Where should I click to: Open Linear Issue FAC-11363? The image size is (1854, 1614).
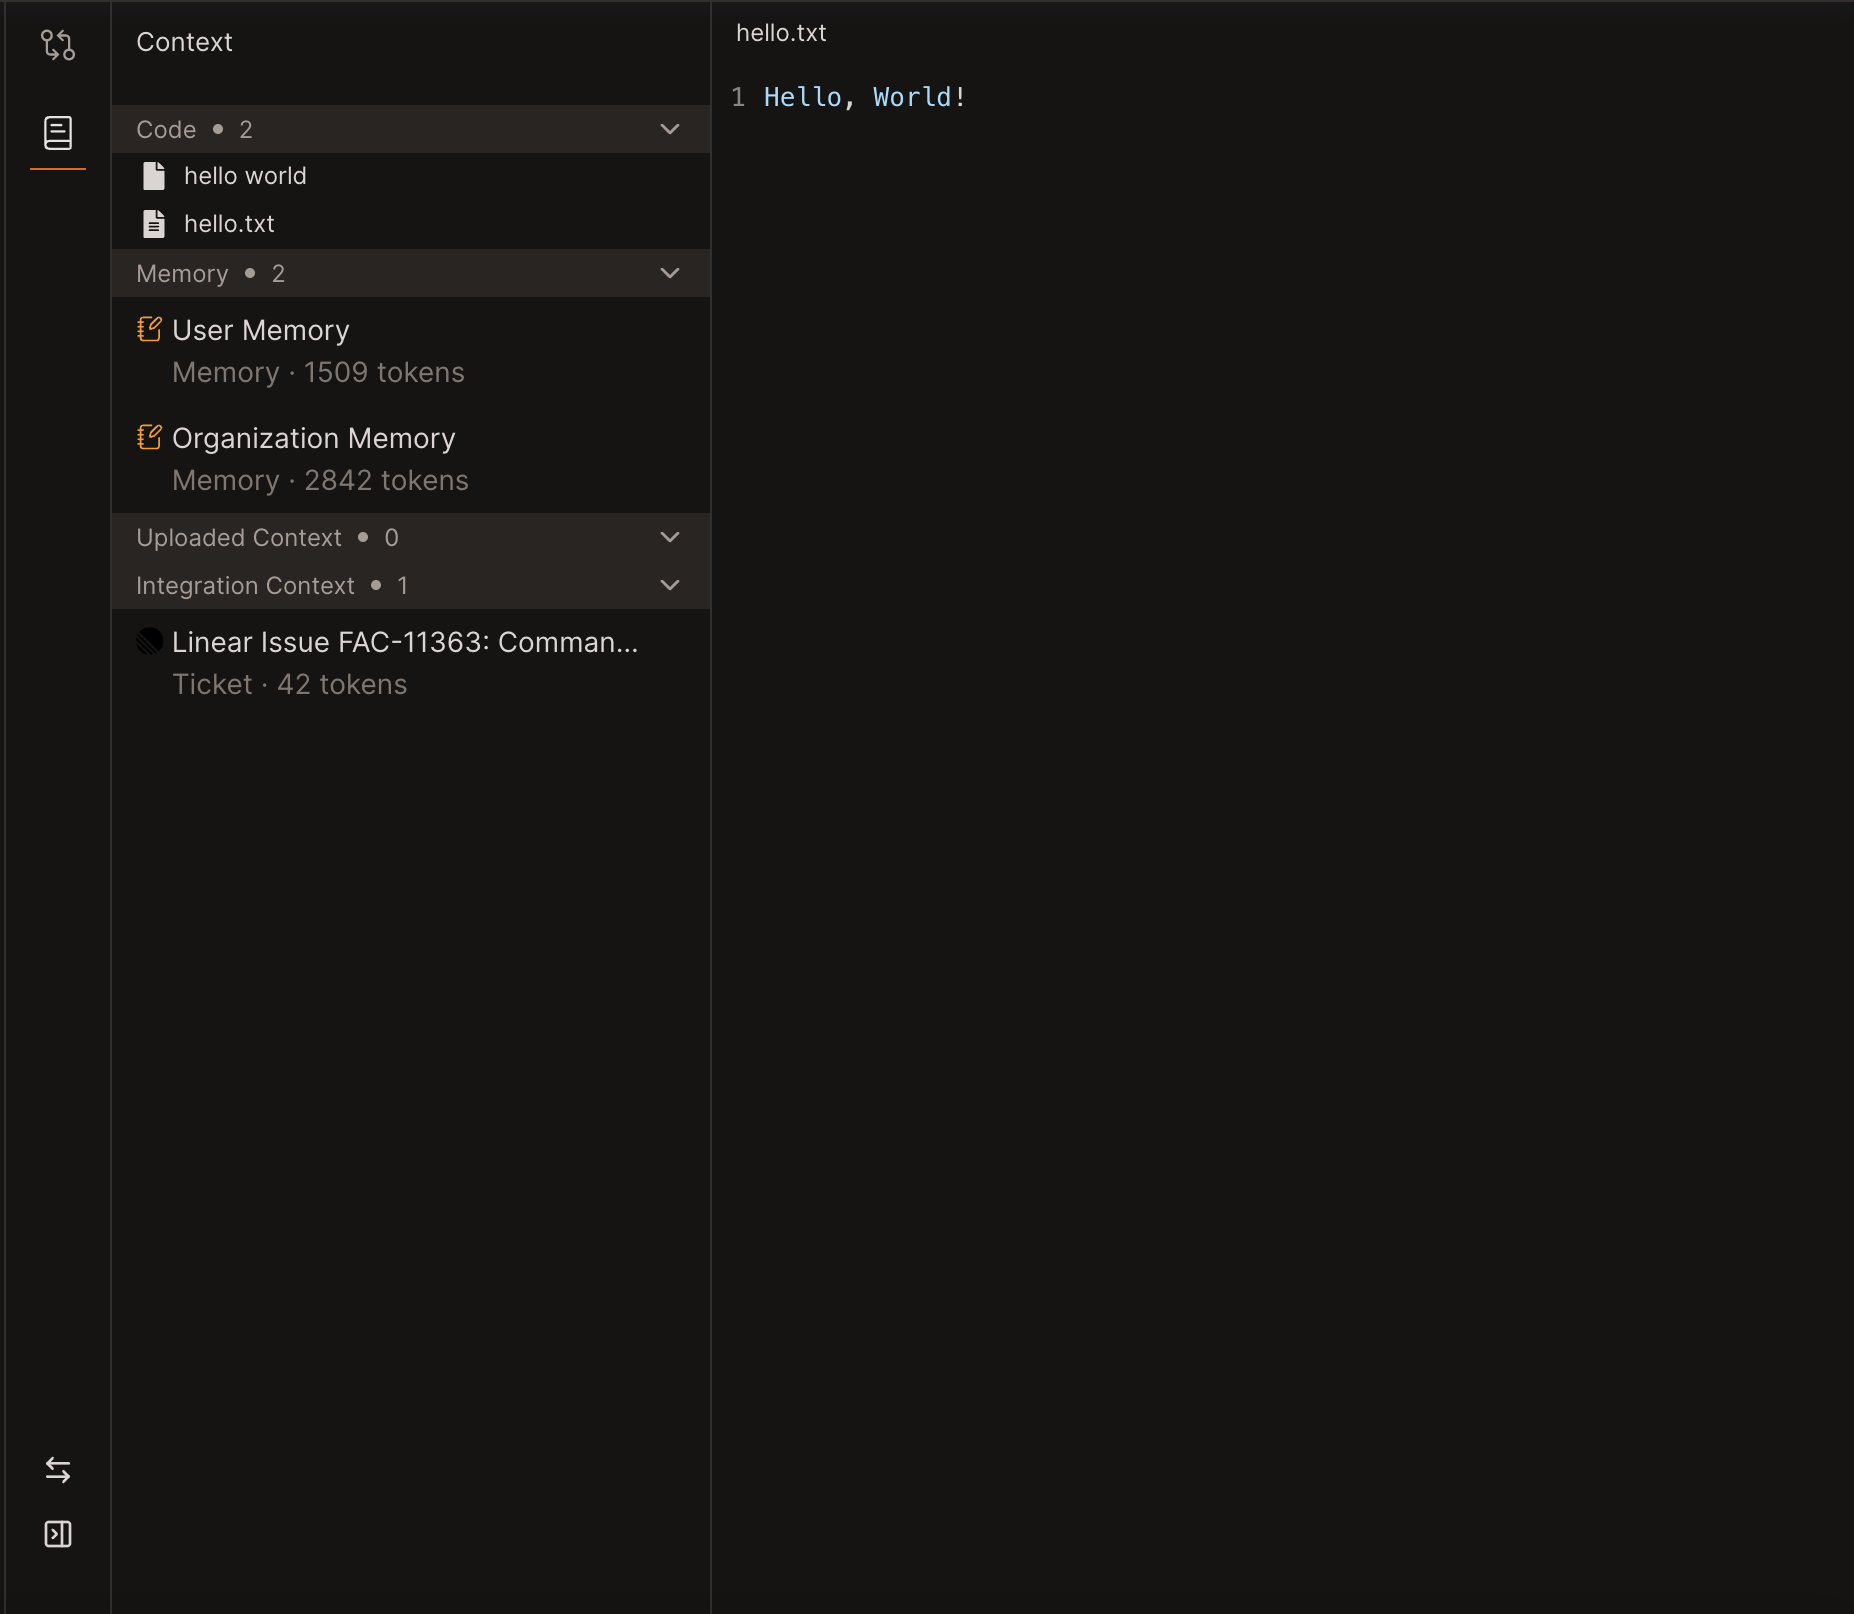pos(404,642)
